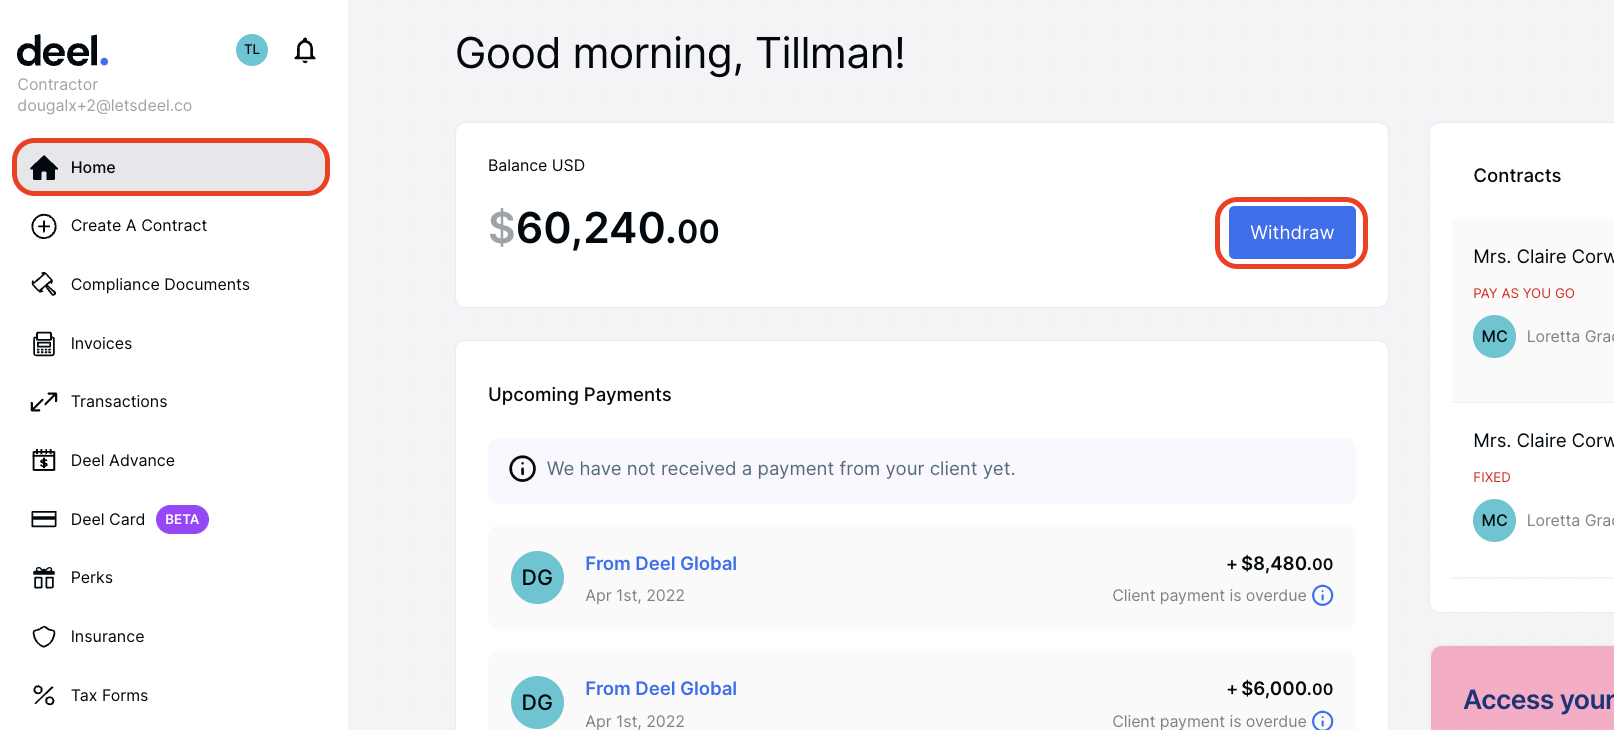Click the BETA badge on Deel Card
The width and height of the screenshot is (1614, 730).
[x=182, y=520]
